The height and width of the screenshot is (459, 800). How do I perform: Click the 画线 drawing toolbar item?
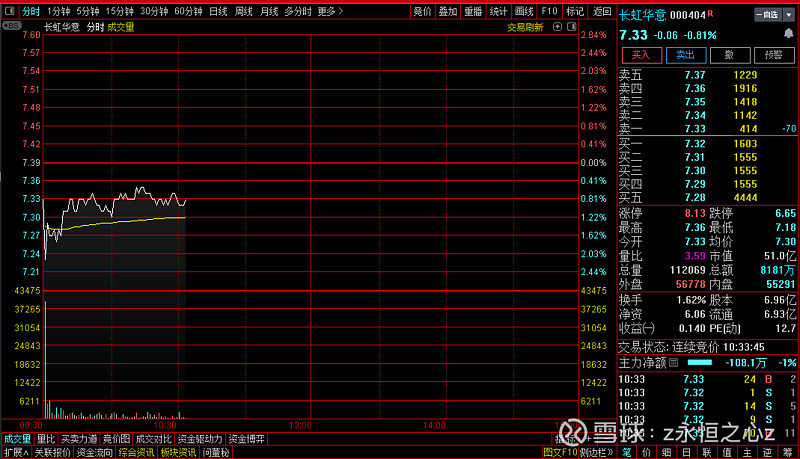(x=524, y=11)
